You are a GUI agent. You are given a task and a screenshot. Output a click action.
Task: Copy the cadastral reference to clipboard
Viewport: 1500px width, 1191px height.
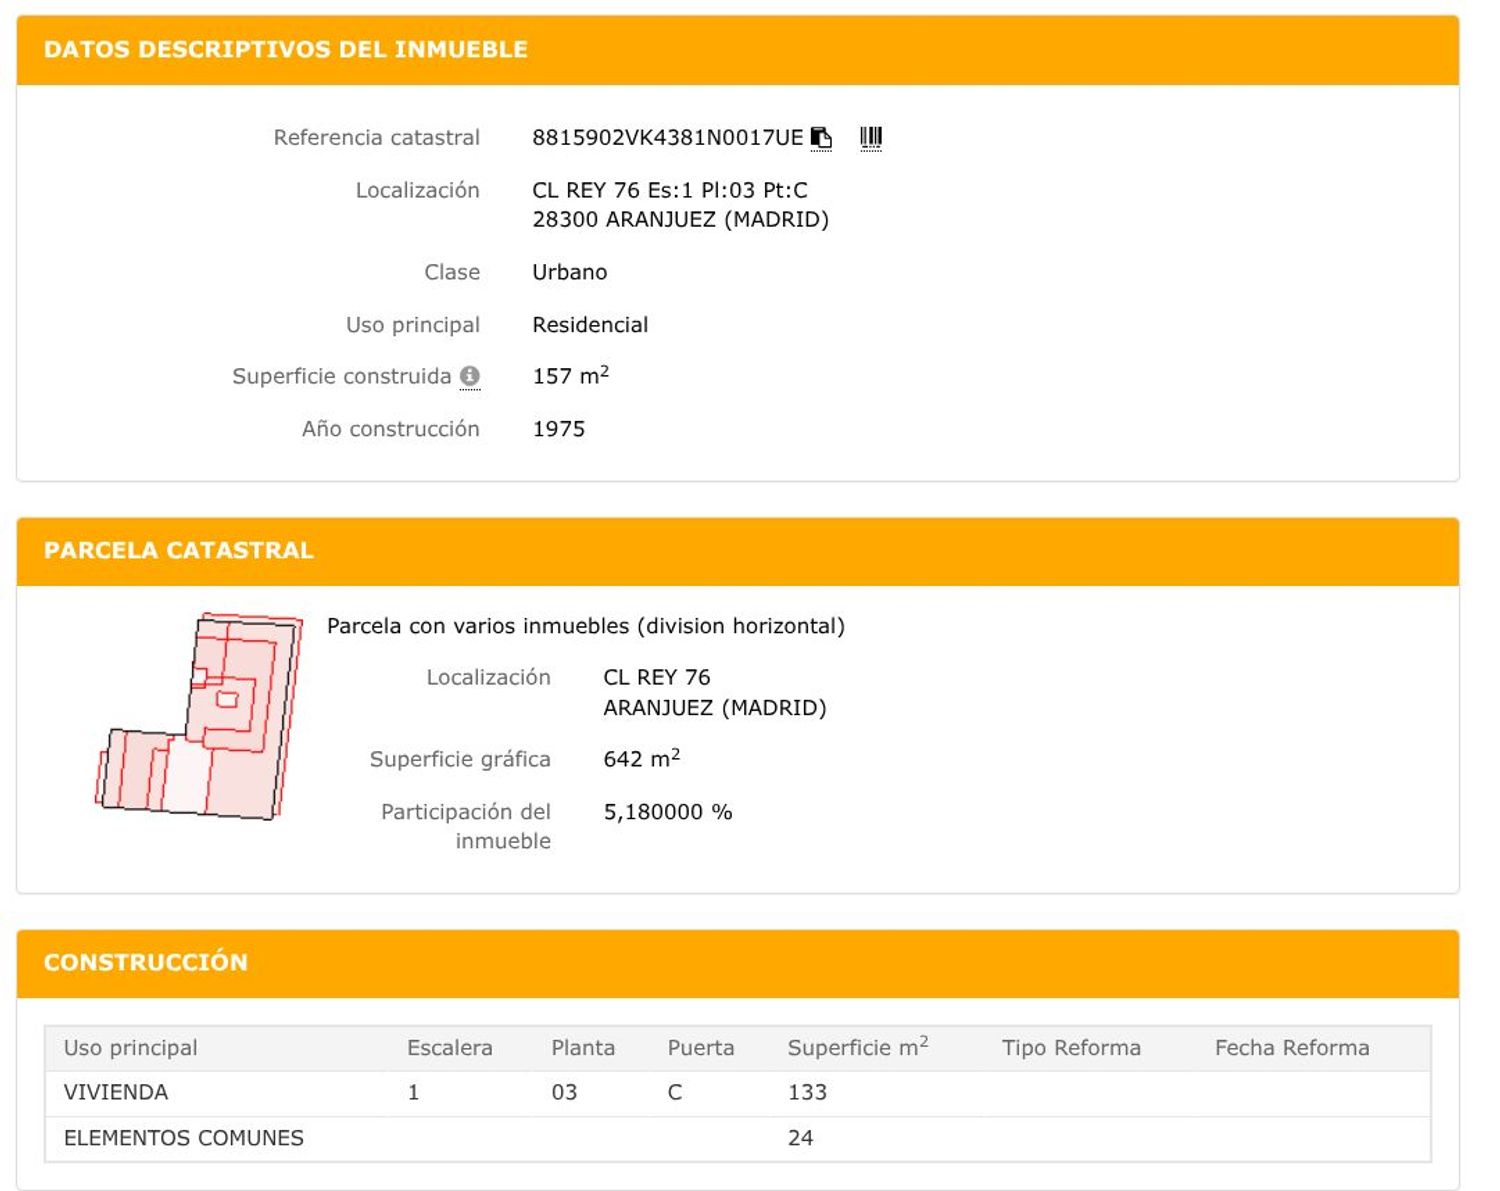point(821,138)
